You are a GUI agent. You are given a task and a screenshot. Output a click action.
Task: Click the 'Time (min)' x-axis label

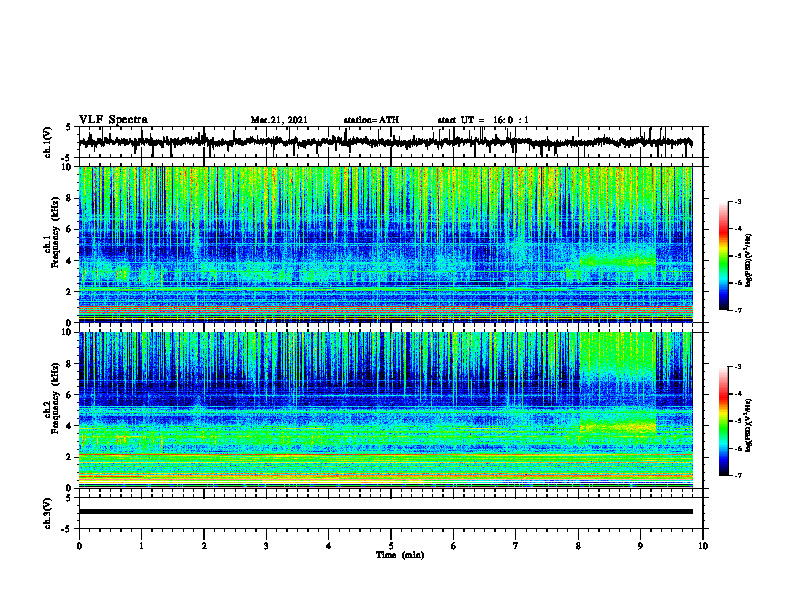[400, 555]
